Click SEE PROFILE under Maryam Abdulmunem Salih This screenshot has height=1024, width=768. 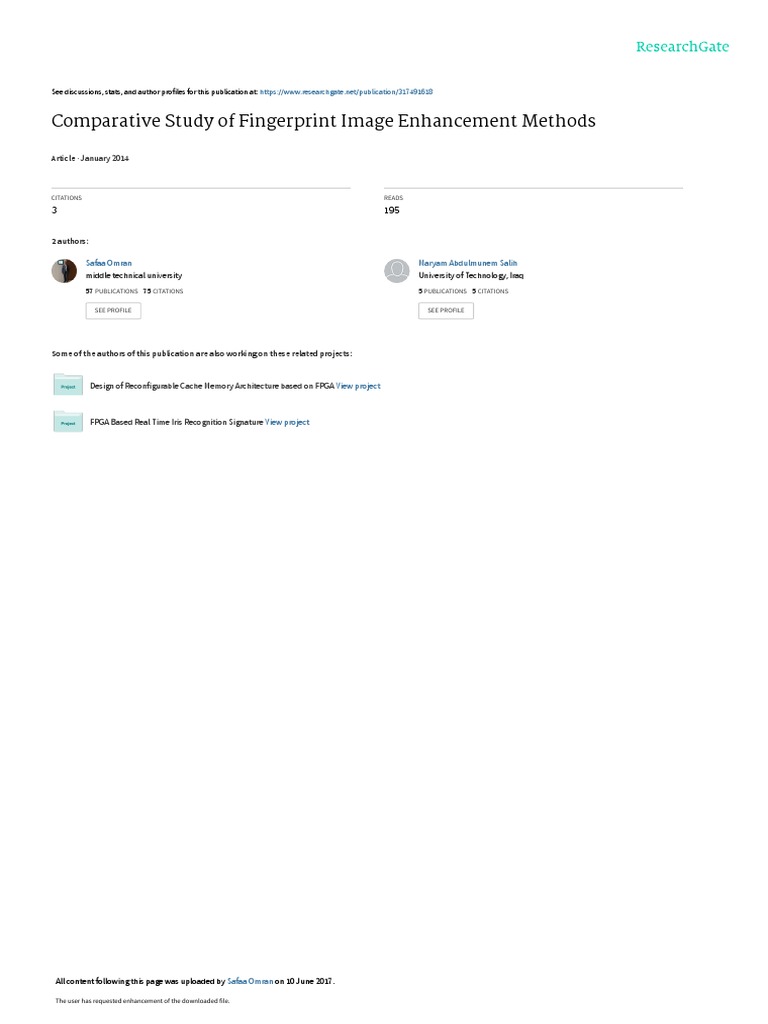(x=446, y=310)
